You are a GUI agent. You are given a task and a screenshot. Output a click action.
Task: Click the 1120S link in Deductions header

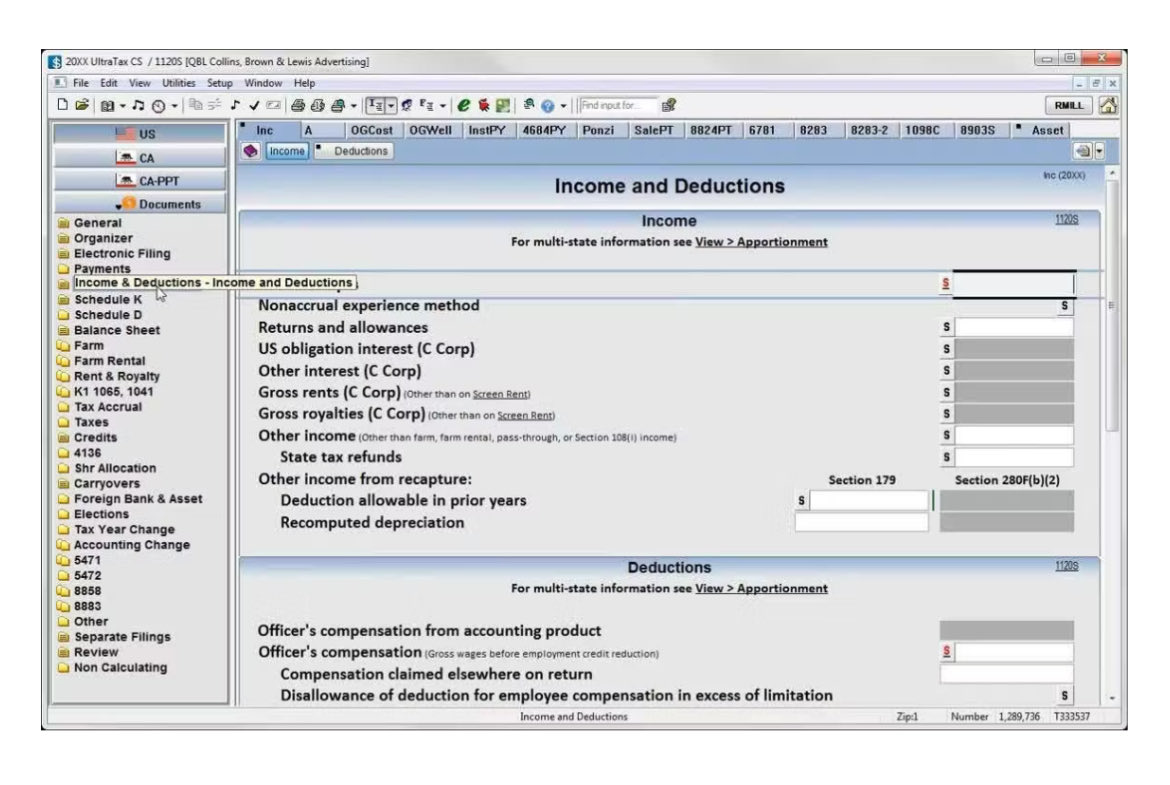[x=1066, y=566]
